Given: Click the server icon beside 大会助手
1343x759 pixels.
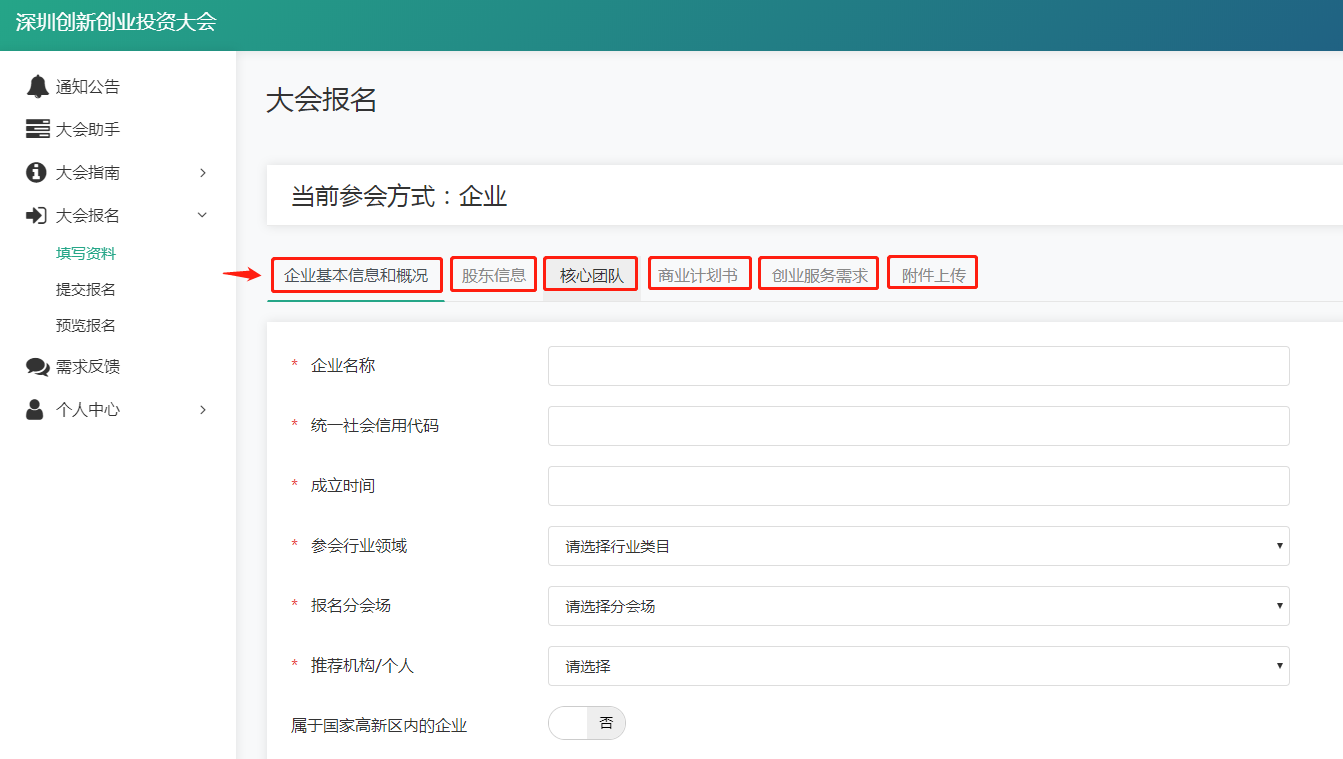Looking at the screenshot, I should [37, 130].
